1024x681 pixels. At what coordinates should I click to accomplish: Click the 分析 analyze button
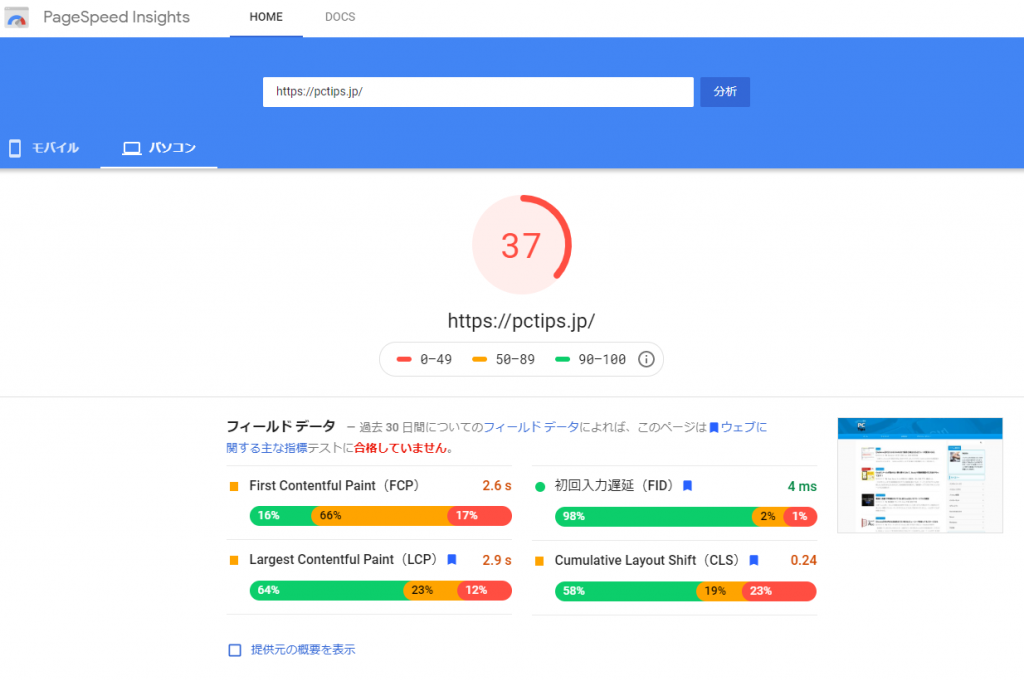point(725,92)
